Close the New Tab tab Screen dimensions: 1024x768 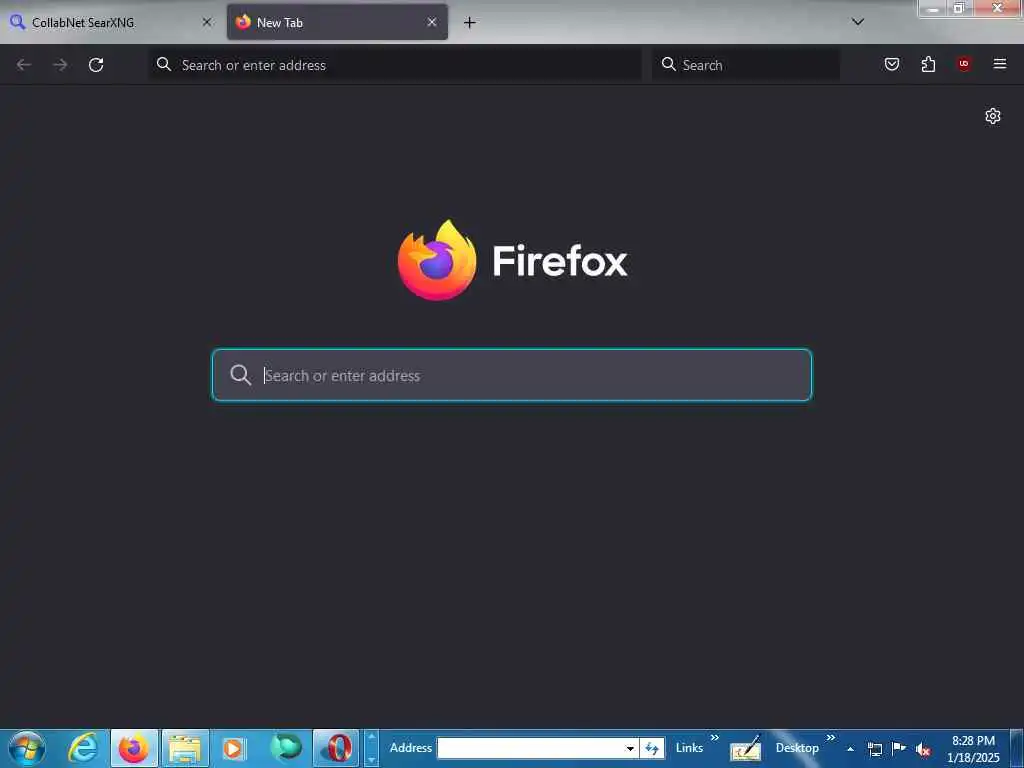[x=432, y=22]
